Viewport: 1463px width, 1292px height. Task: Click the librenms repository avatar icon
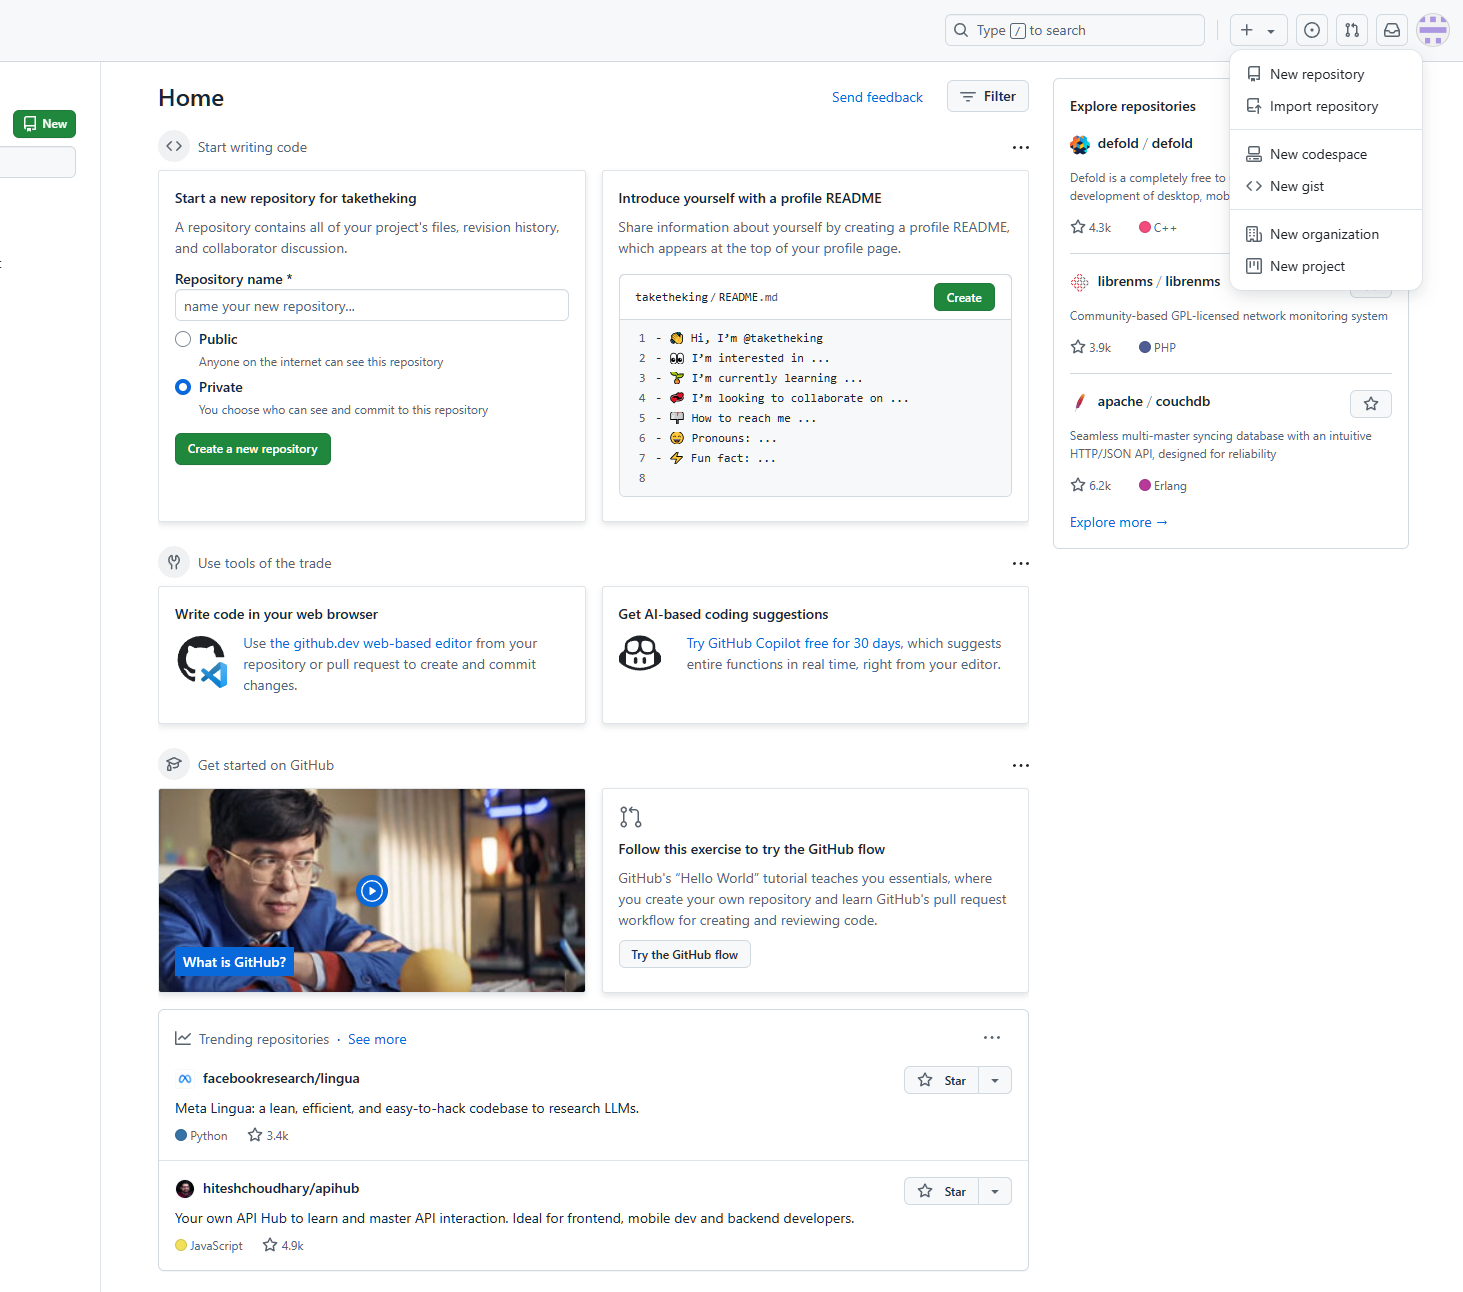(x=1080, y=282)
